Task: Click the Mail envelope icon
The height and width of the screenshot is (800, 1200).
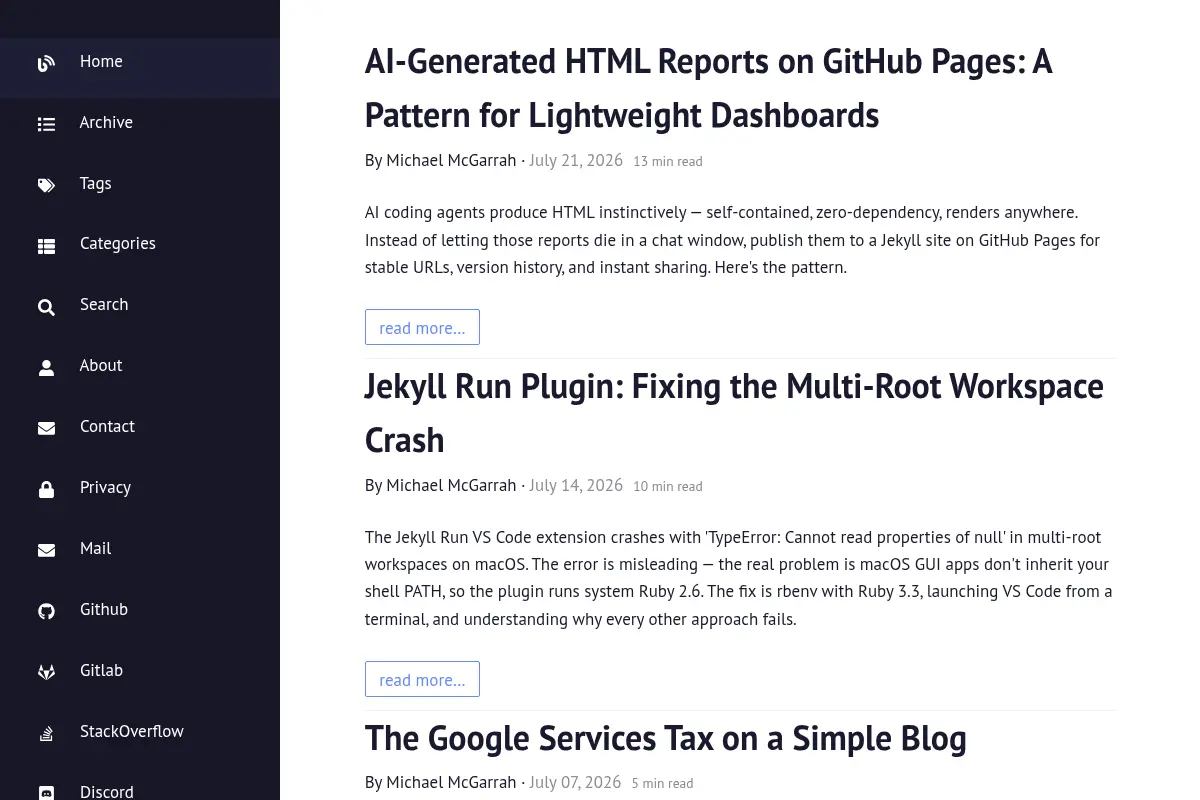Action: pos(46,551)
